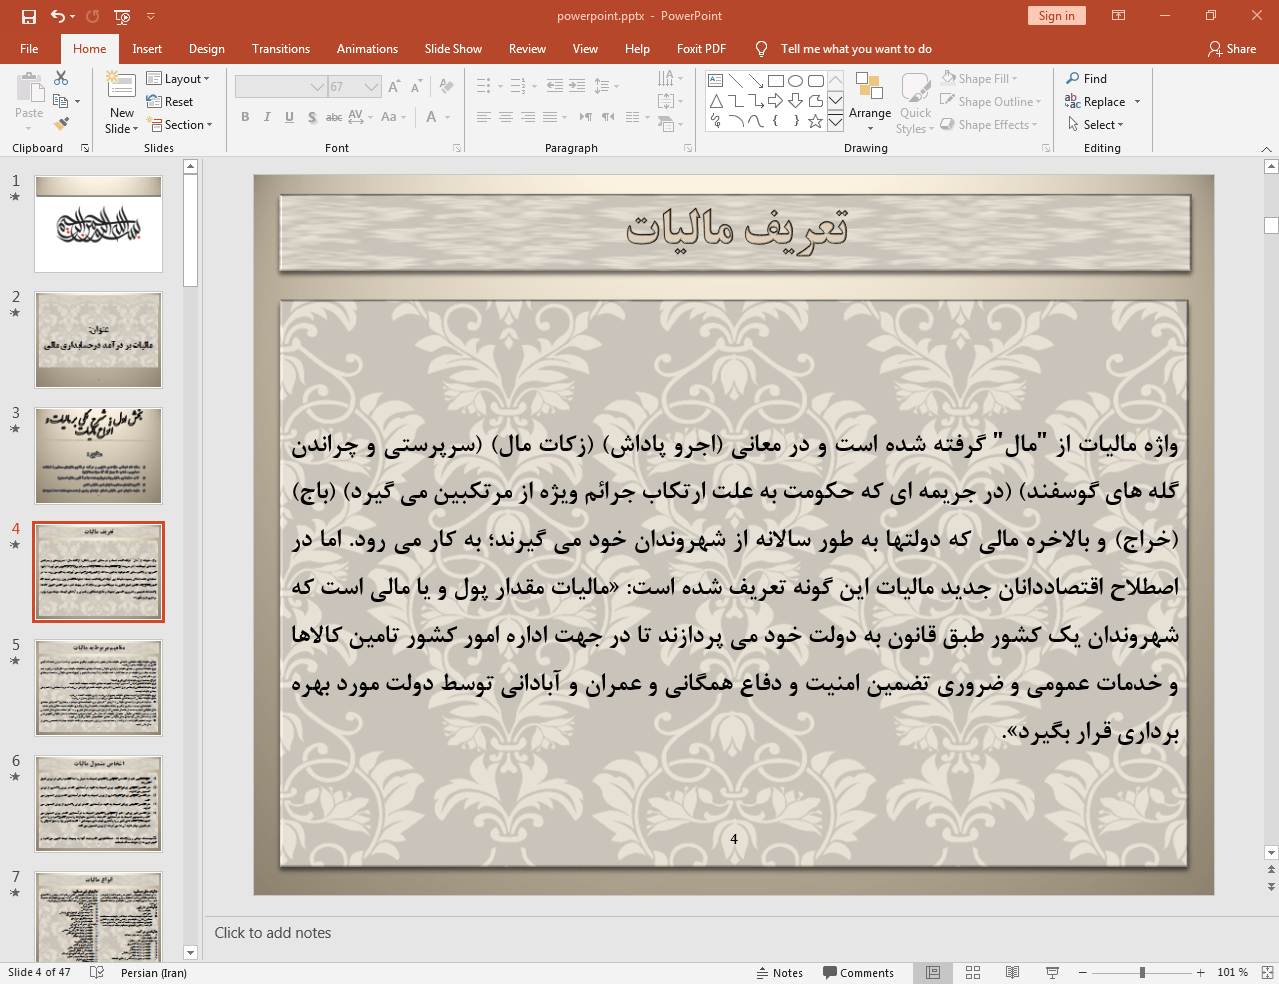Switch to Slide Sorter view icon
This screenshot has height=984, width=1279.
(x=972, y=972)
